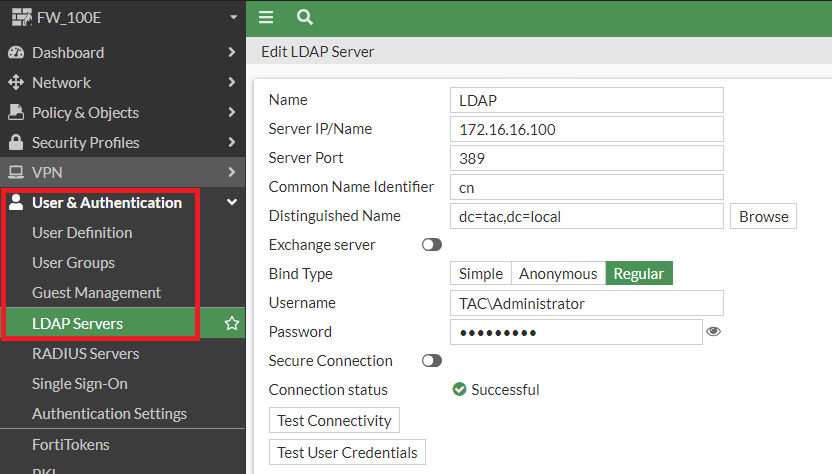This screenshot has width=832, height=474.
Task: Turn on the Secure Connection toggle
Action: click(x=432, y=361)
